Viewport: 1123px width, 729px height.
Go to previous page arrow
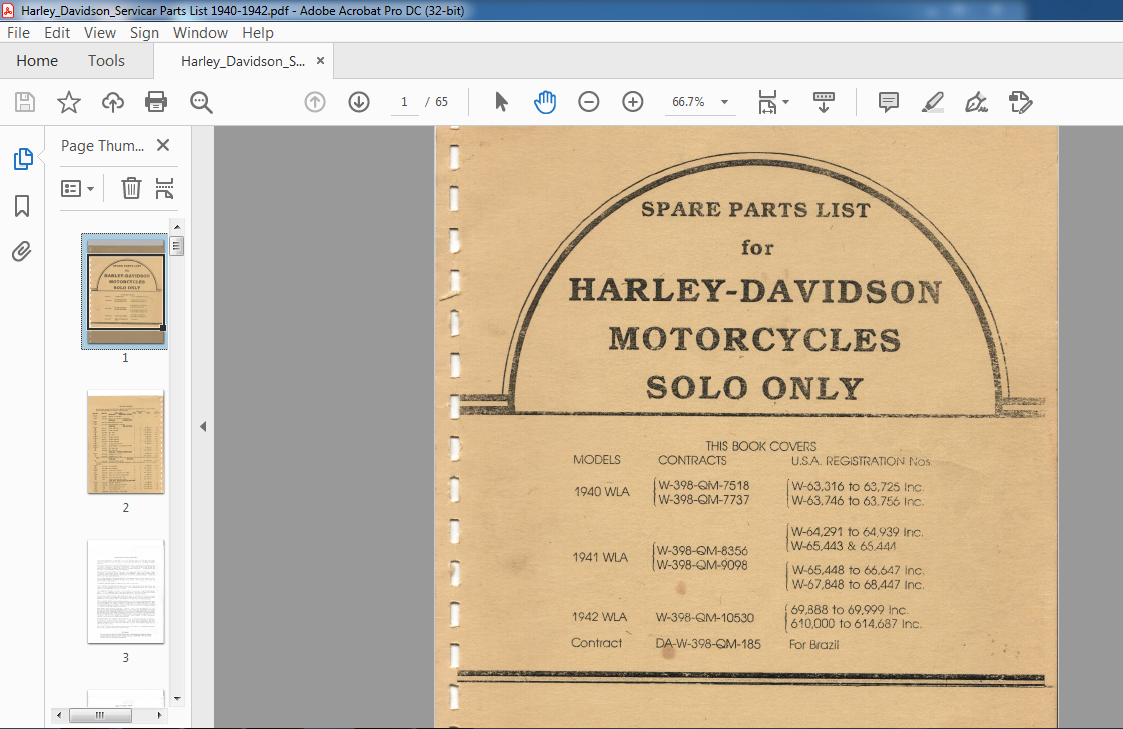tap(315, 102)
